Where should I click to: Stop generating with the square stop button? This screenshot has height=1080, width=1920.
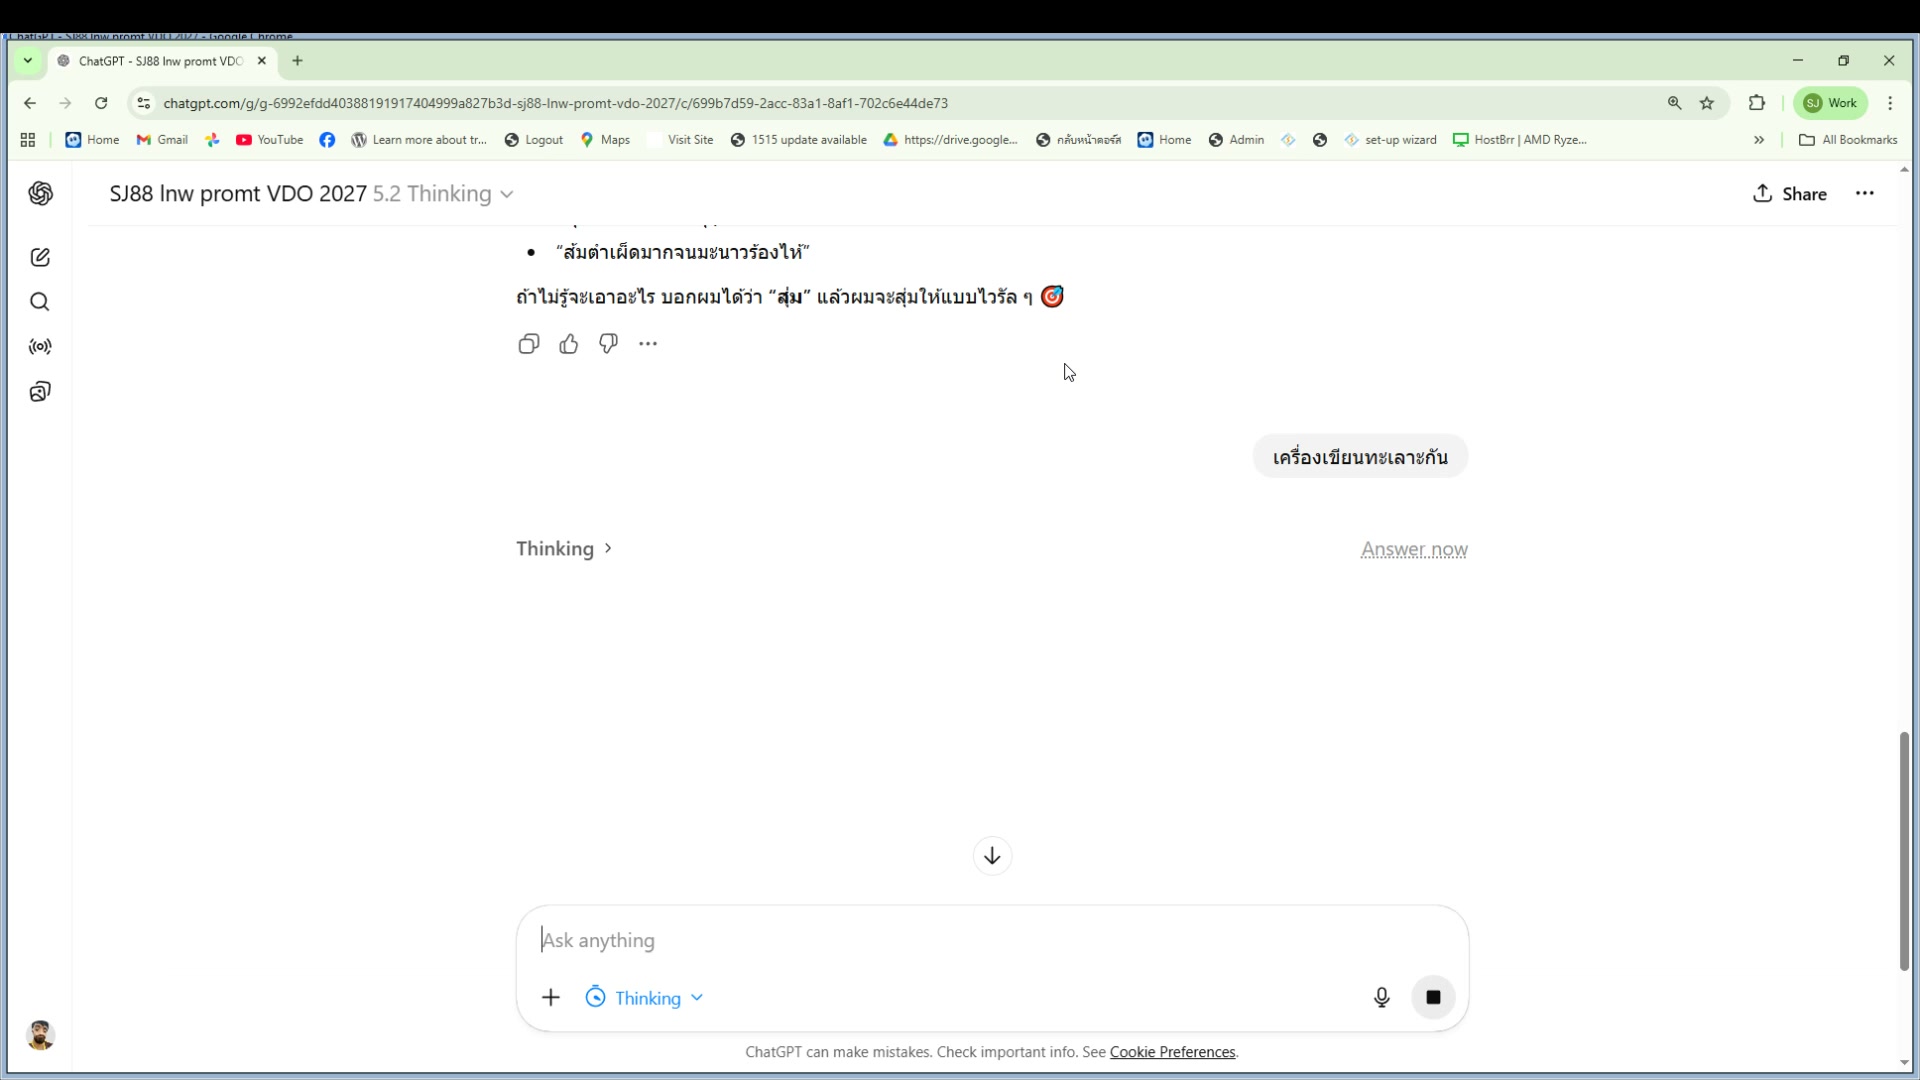(1432, 997)
